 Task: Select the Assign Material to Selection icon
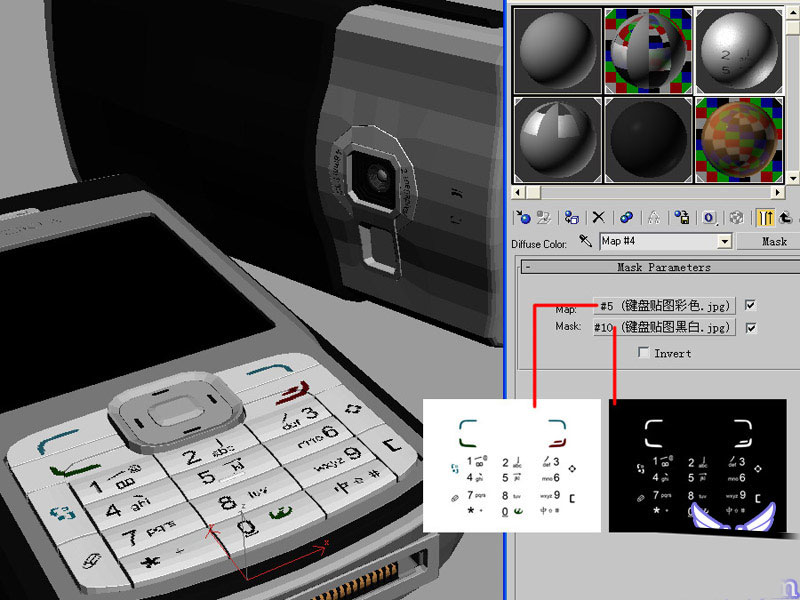[571, 217]
